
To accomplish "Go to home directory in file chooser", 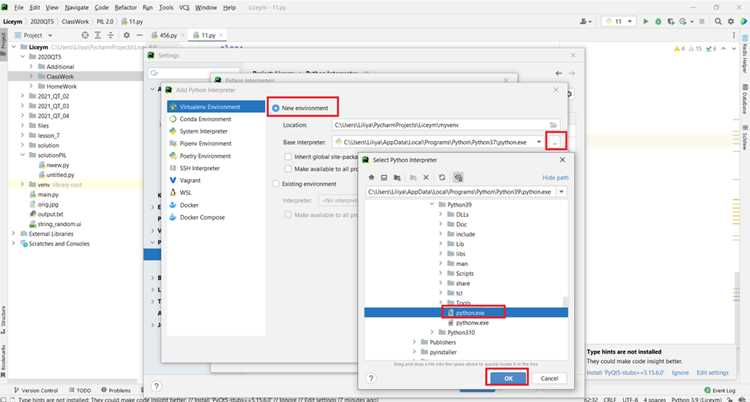I will [x=371, y=178].
